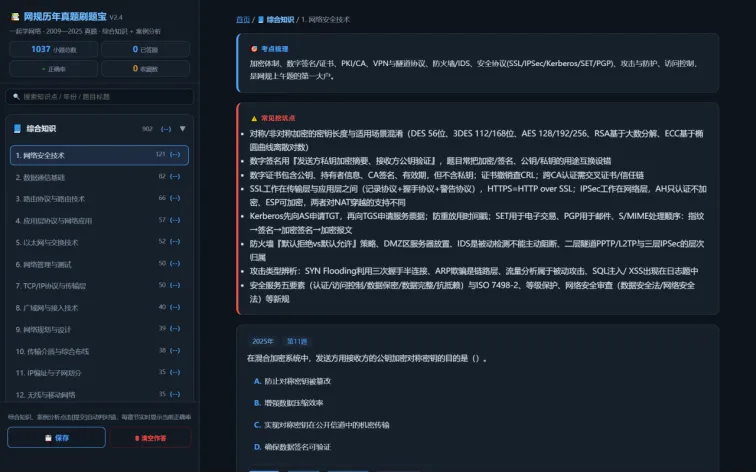Open chapter 4. 应用层协议与网络应用
The width and height of the screenshot is (756, 473).
tap(99, 220)
